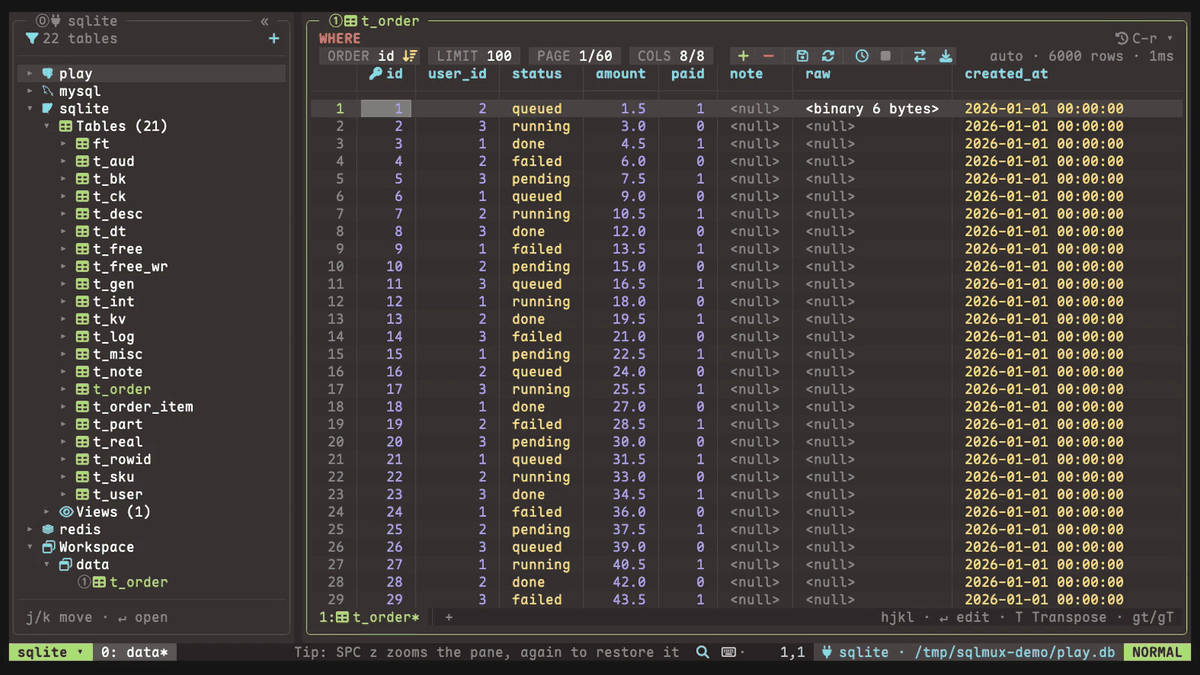This screenshot has height=675, width=1200.
Task: Click the filter funnel icon above tables
Action: pyautogui.click(x=31, y=38)
